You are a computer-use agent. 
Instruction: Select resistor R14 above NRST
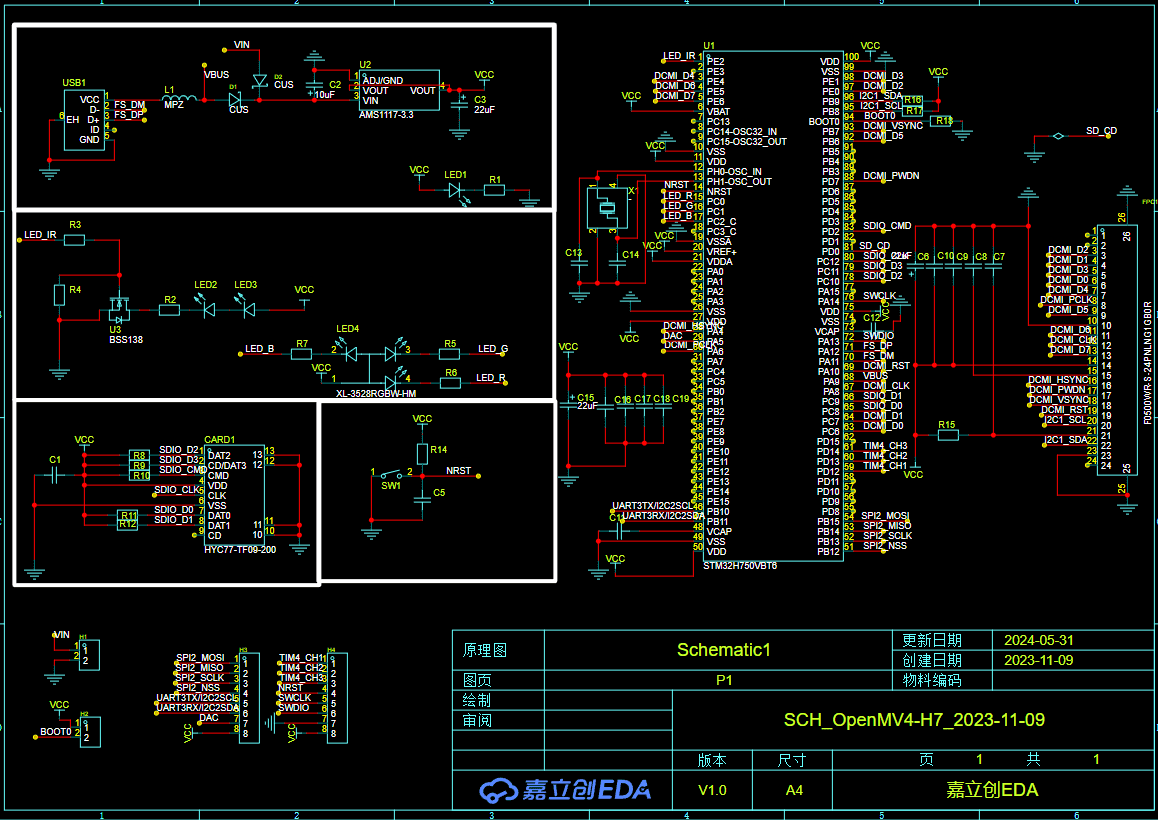[422, 450]
